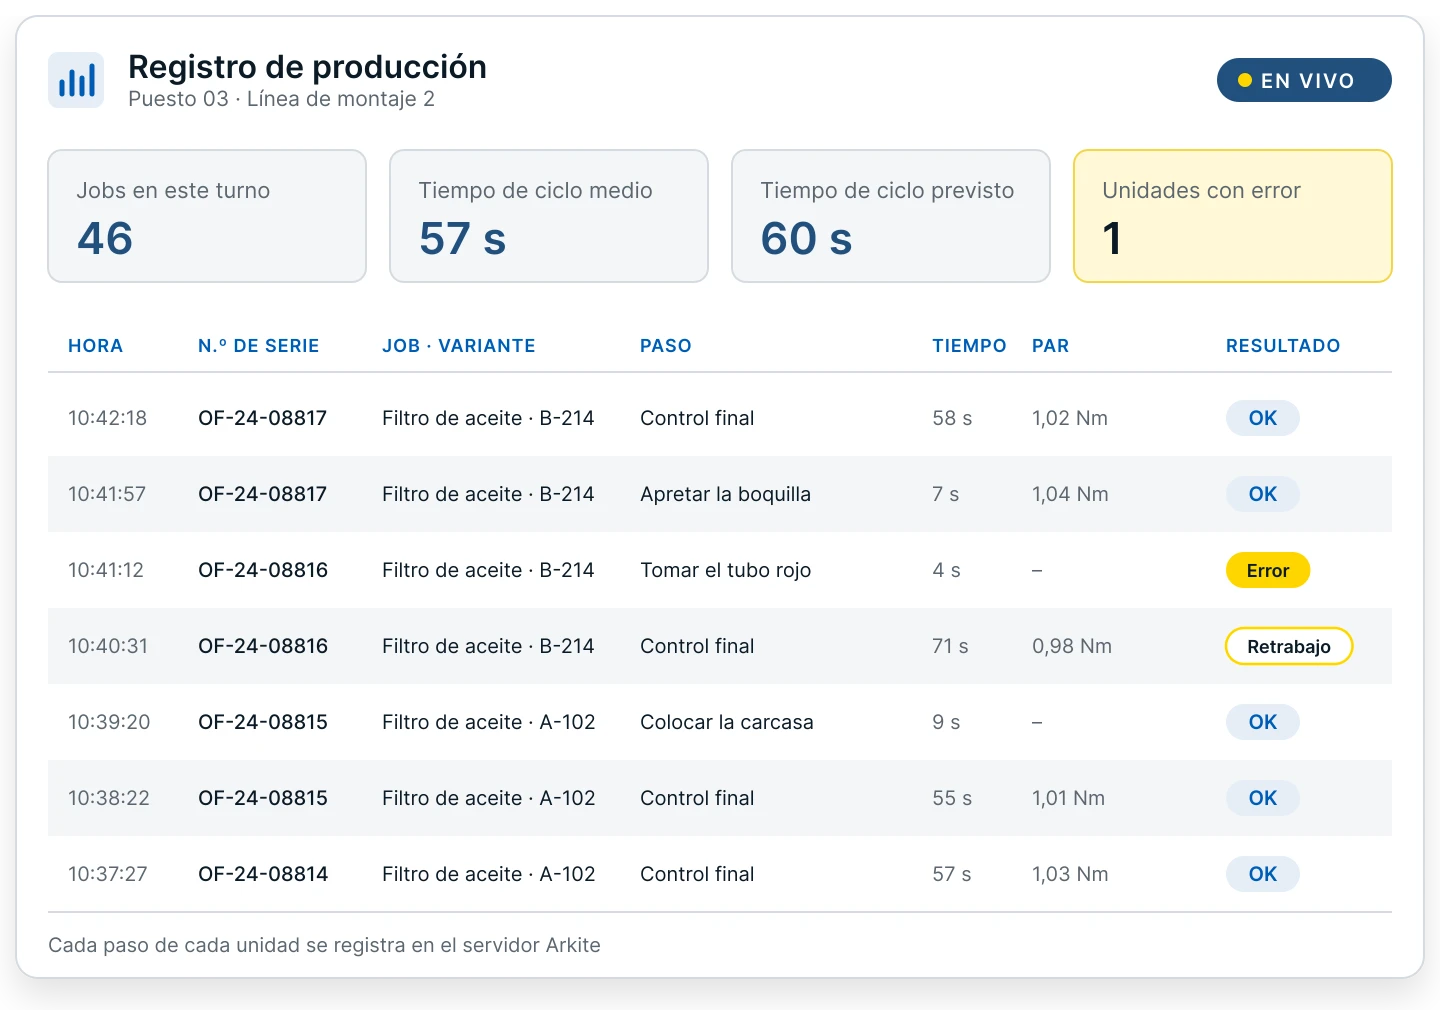Open the Unidades con error card

1233,216
